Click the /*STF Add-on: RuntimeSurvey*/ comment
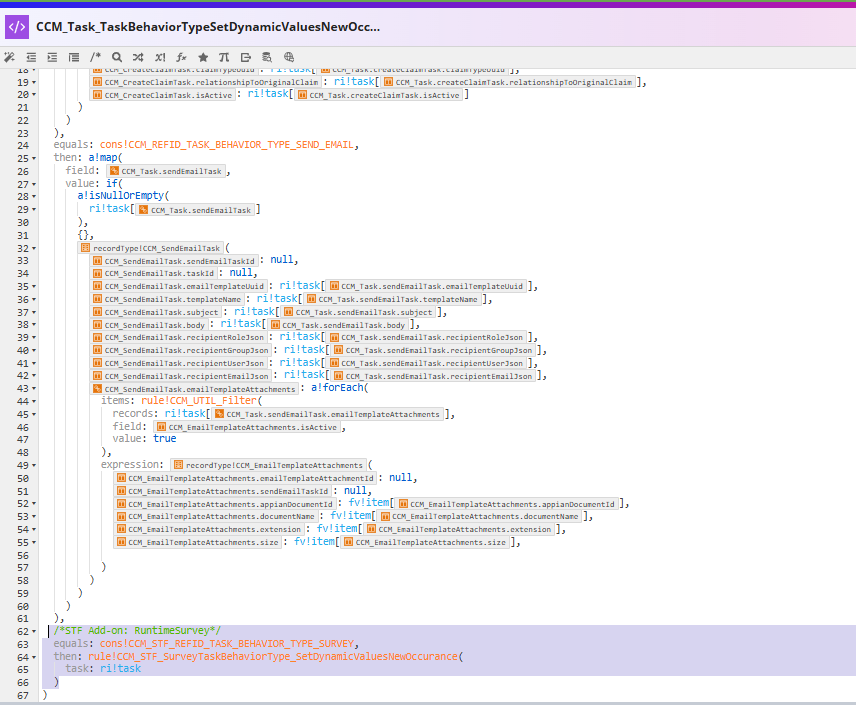 coord(137,631)
